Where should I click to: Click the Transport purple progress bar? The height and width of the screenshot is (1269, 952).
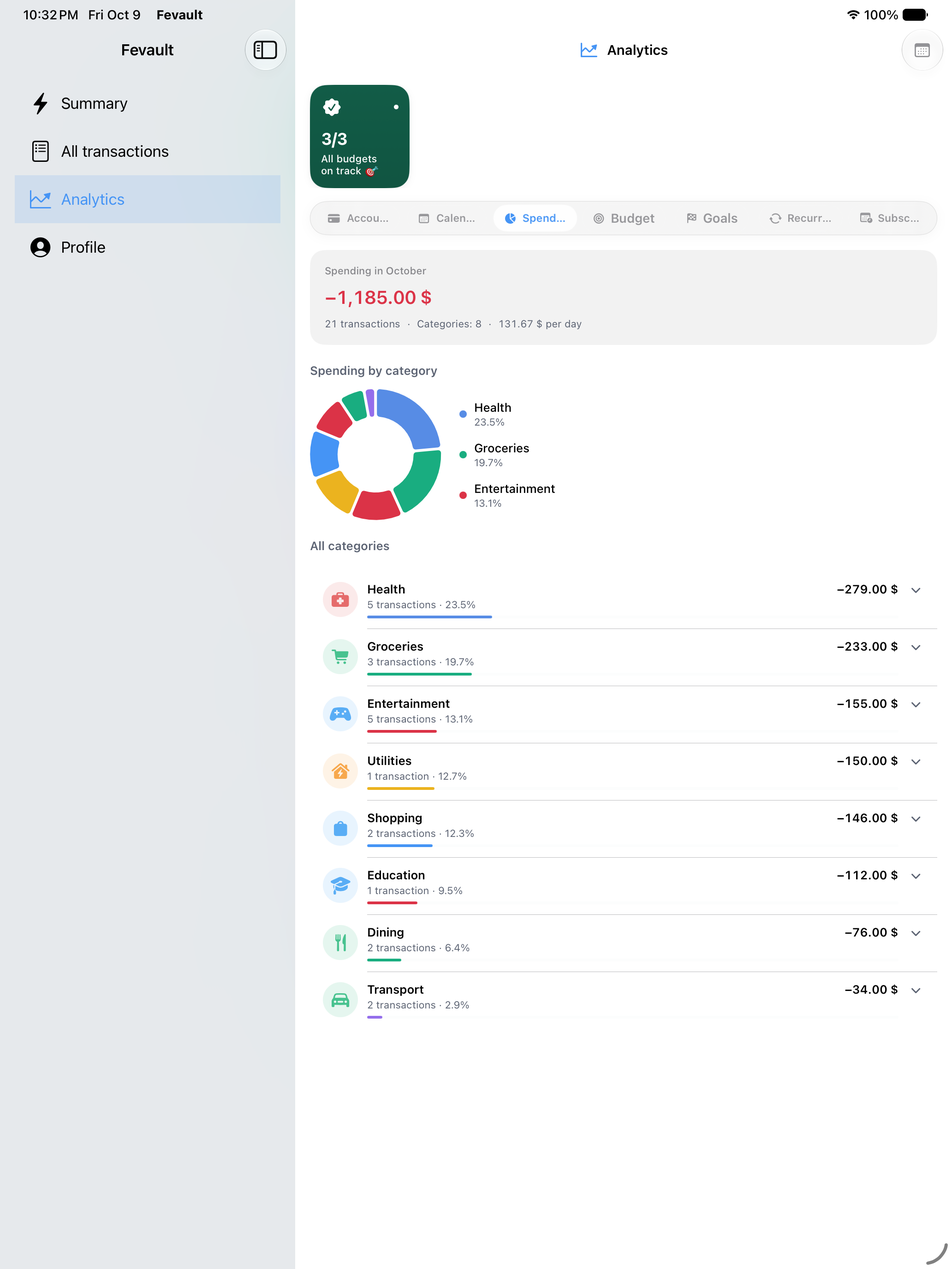(374, 1017)
